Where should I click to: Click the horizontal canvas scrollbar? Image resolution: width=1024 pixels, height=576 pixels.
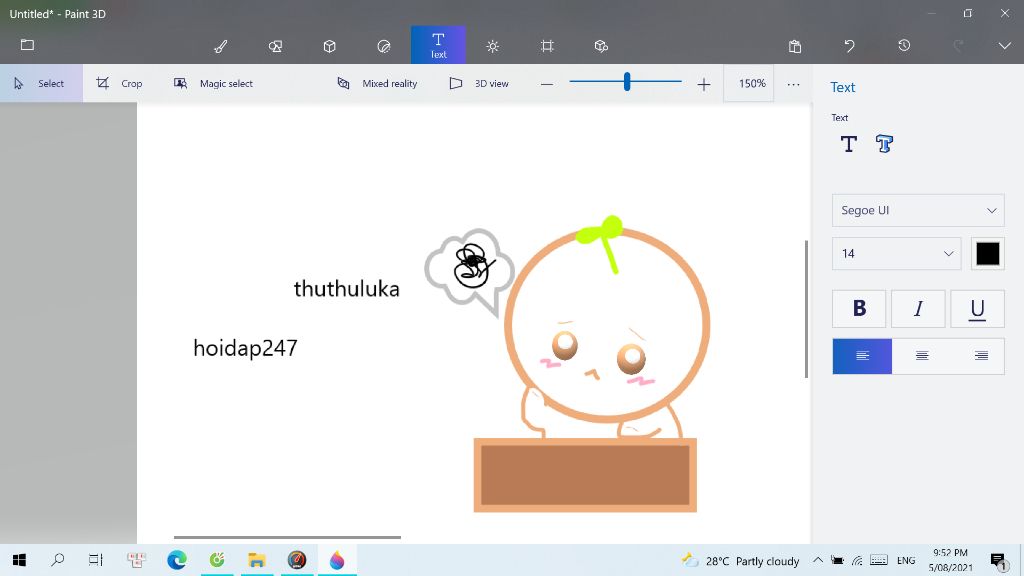tap(287, 537)
